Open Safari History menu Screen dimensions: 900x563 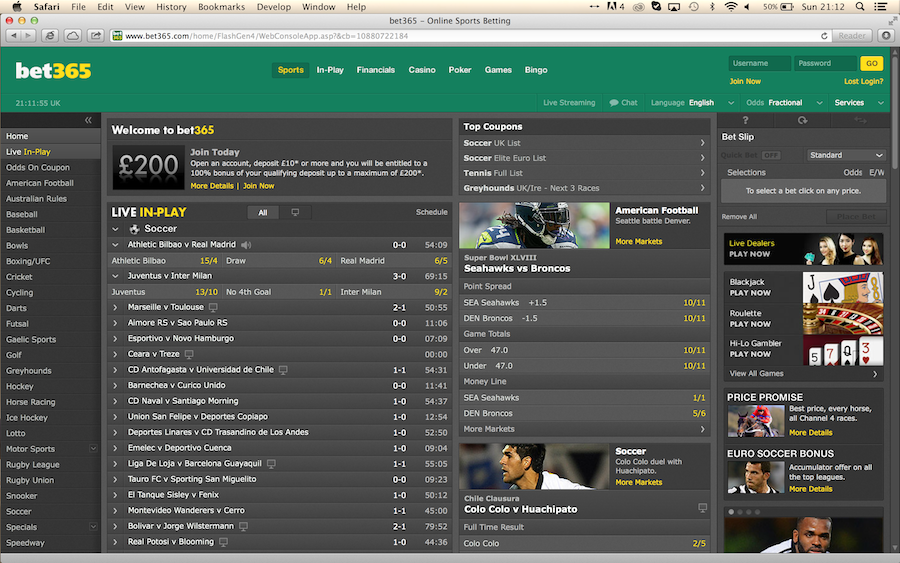tap(171, 7)
